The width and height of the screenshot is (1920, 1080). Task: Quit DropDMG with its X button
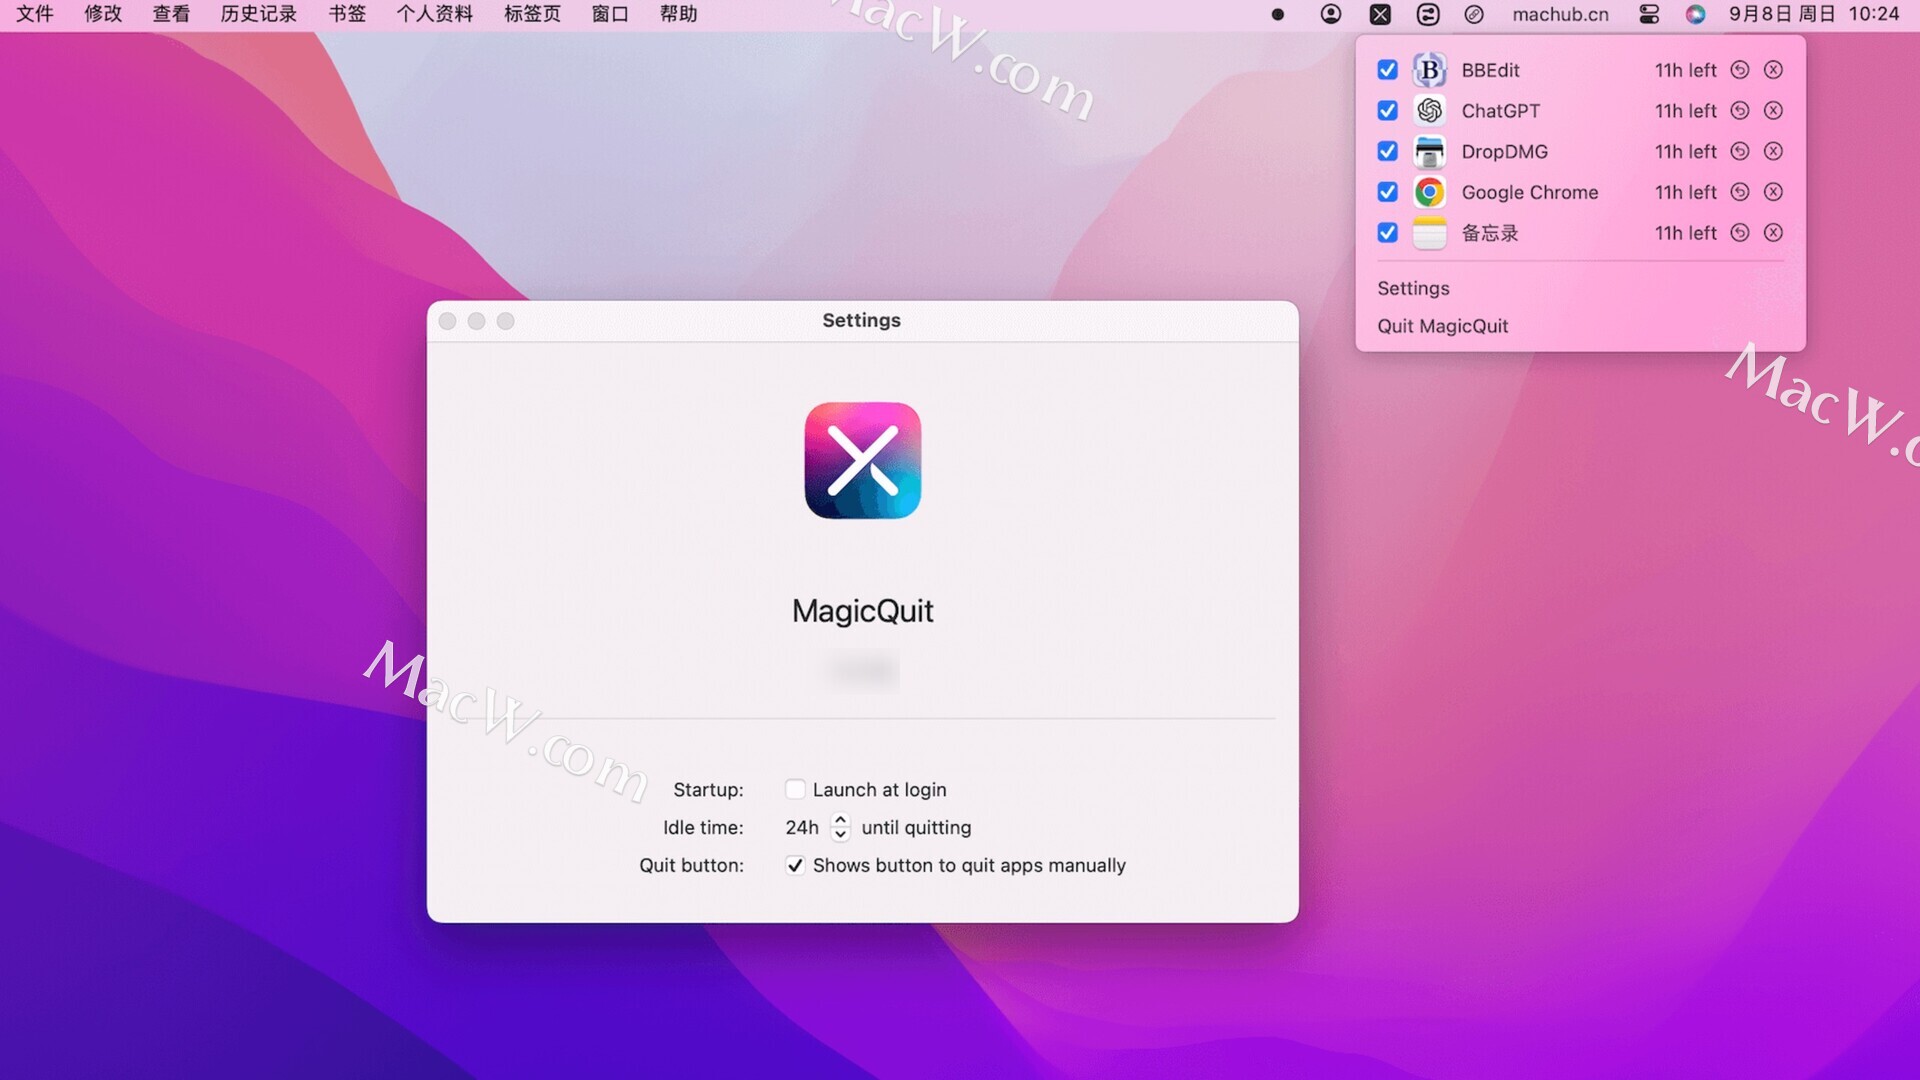(1773, 152)
